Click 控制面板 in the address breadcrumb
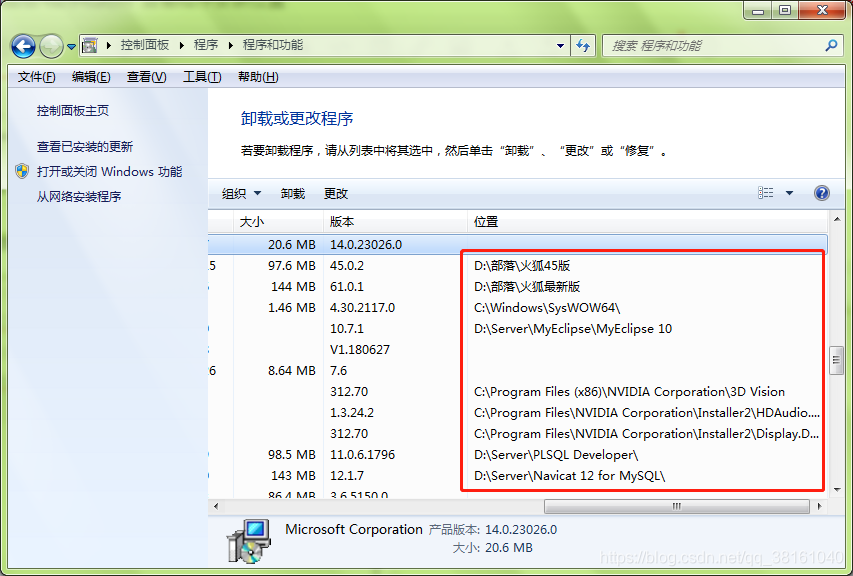 pyautogui.click(x=145, y=45)
